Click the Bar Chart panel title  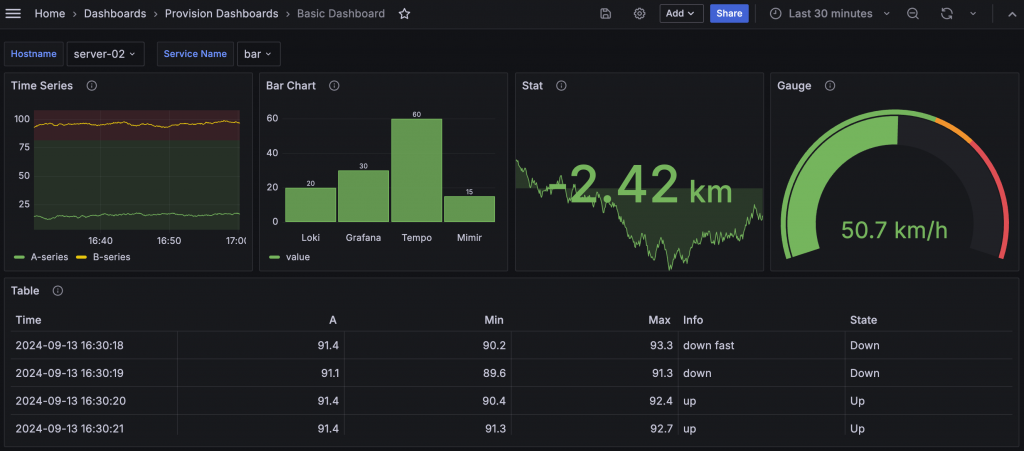pyautogui.click(x=291, y=86)
